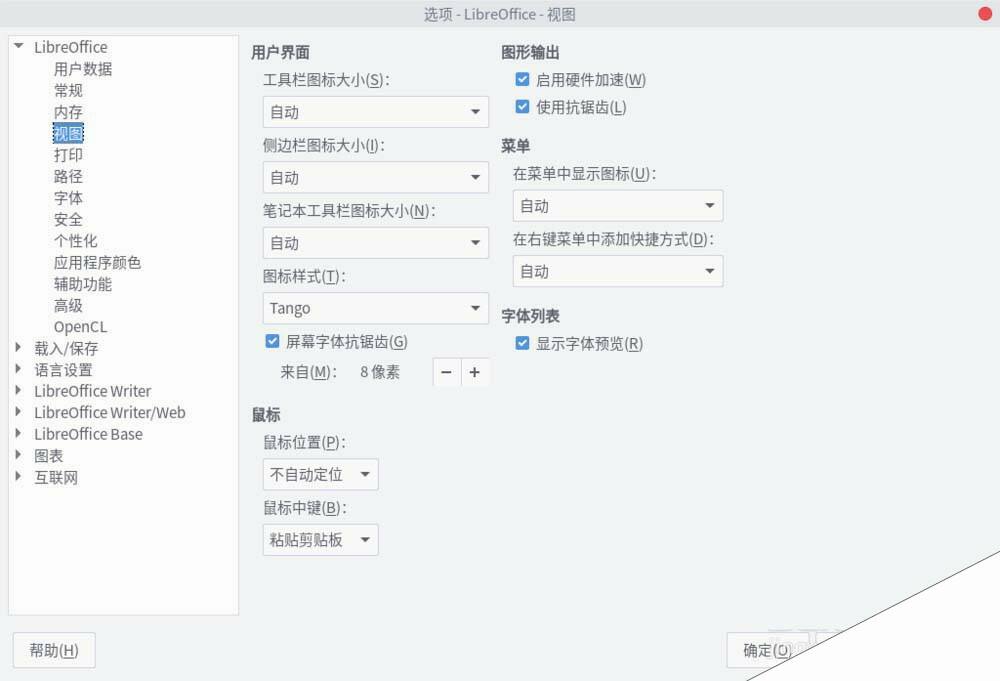
Task: Click the 确定 OK button
Action: click(767, 650)
